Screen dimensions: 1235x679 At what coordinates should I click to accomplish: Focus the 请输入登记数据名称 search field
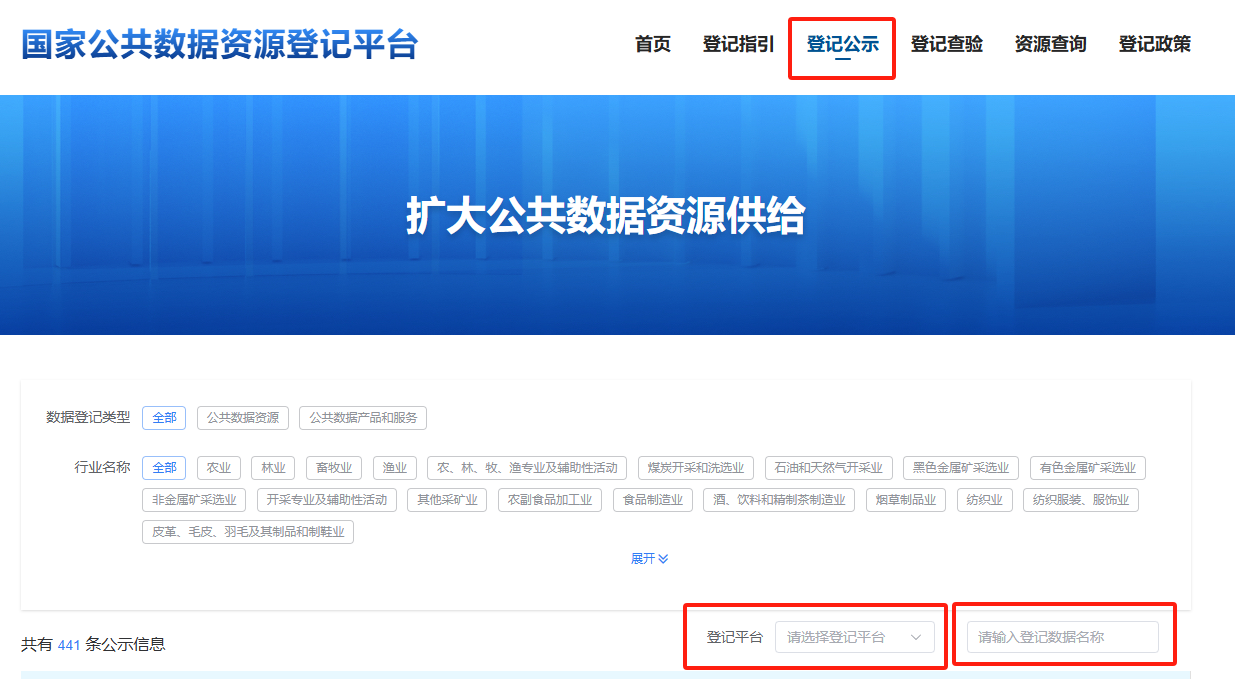tap(1062, 637)
